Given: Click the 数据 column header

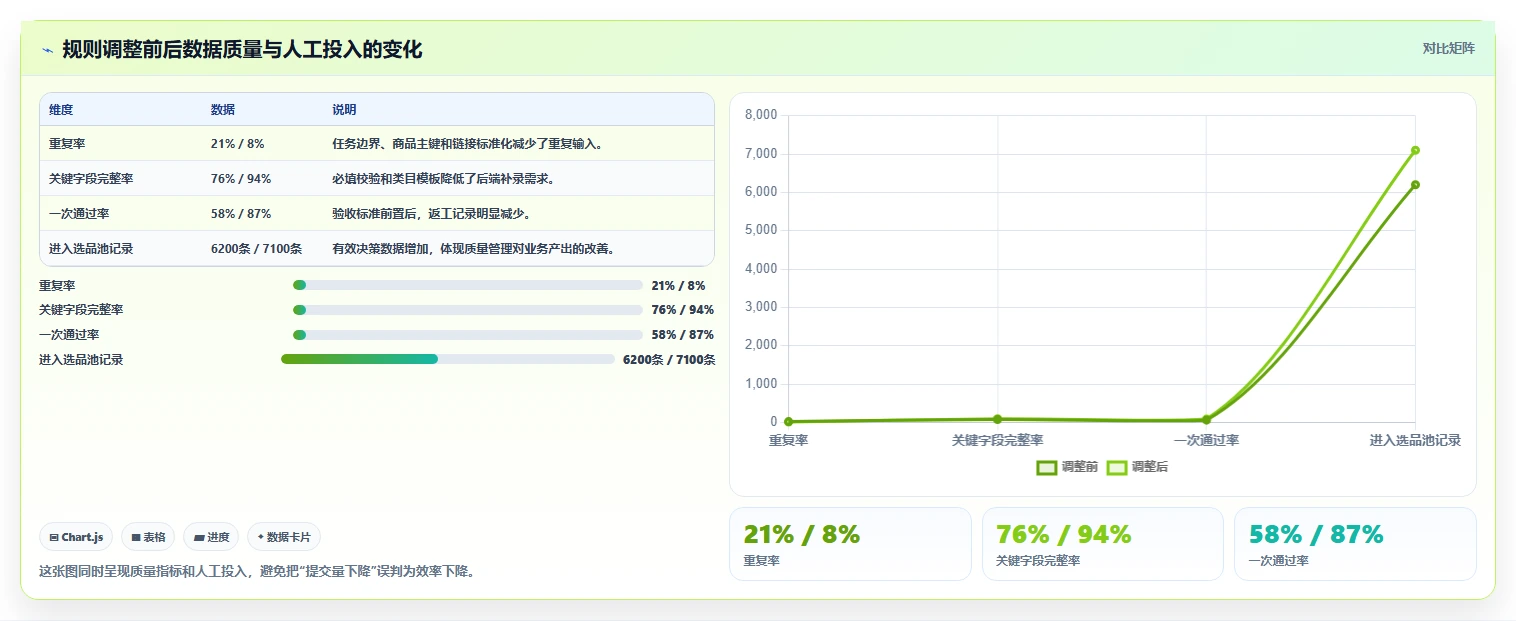Looking at the screenshot, I should point(223,110).
